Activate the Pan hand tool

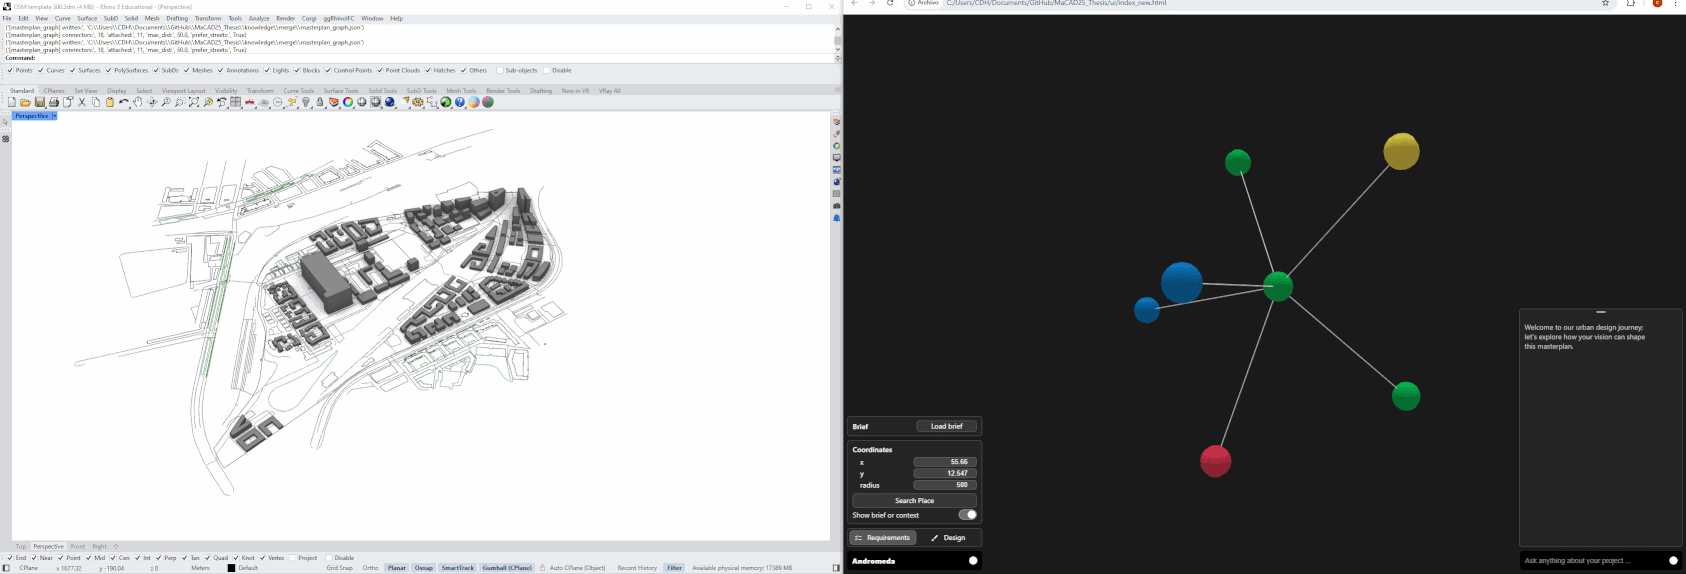(x=138, y=102)
